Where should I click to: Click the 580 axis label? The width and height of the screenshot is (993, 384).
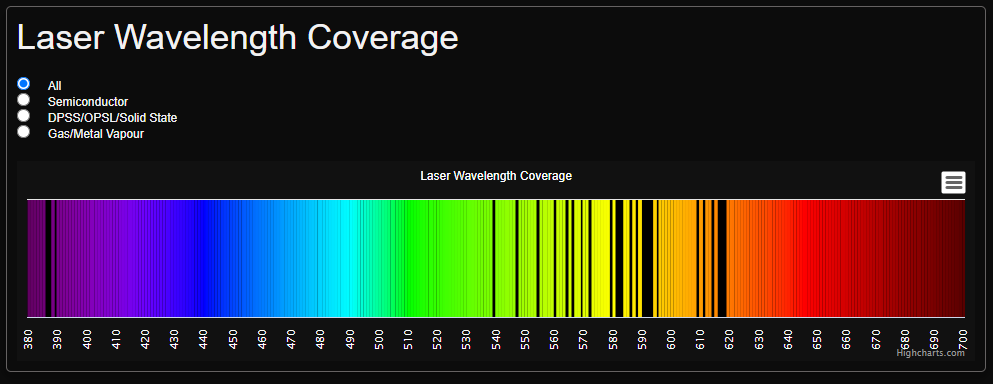click(612, 340)
